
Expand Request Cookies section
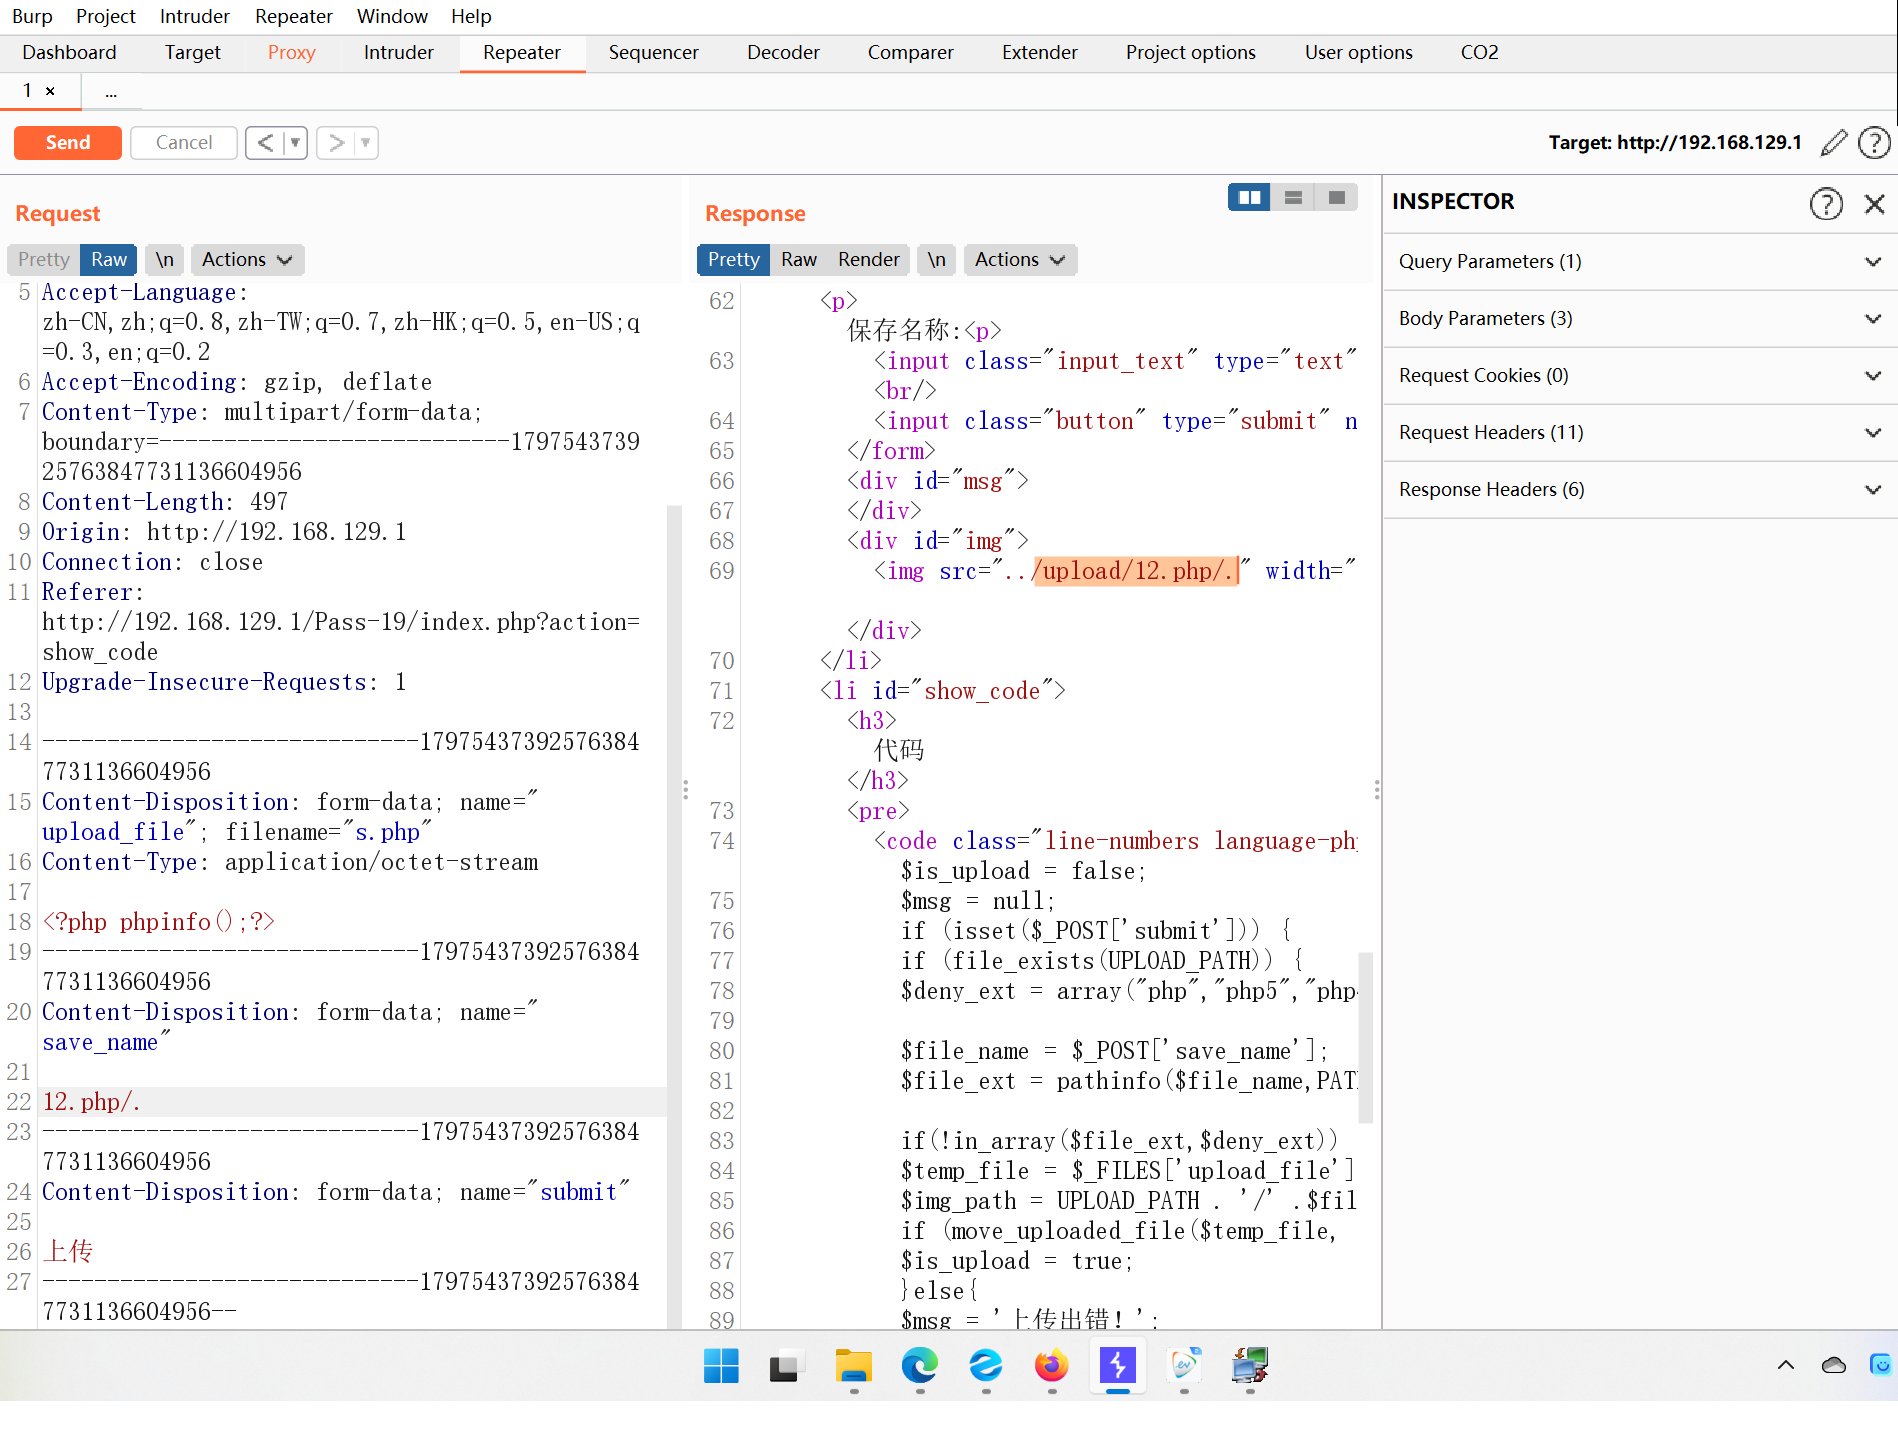click(1640, 376)
